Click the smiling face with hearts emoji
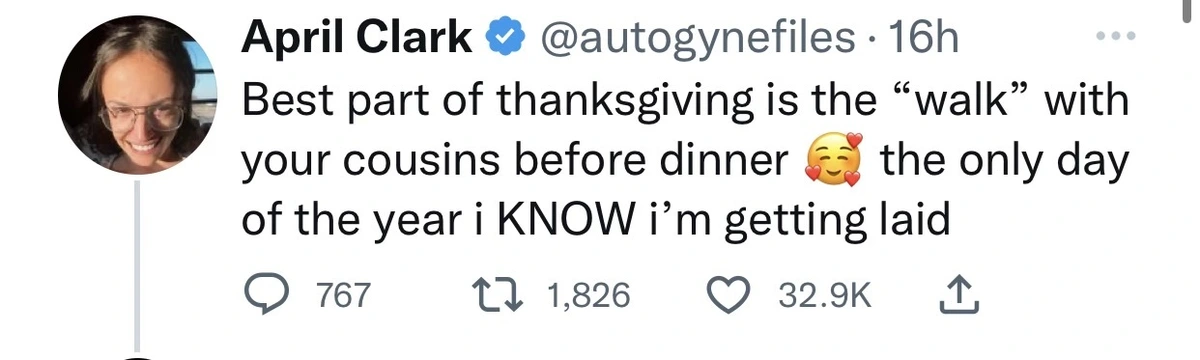The height and width of the screenshot is (360, 1200). [834, 162]
